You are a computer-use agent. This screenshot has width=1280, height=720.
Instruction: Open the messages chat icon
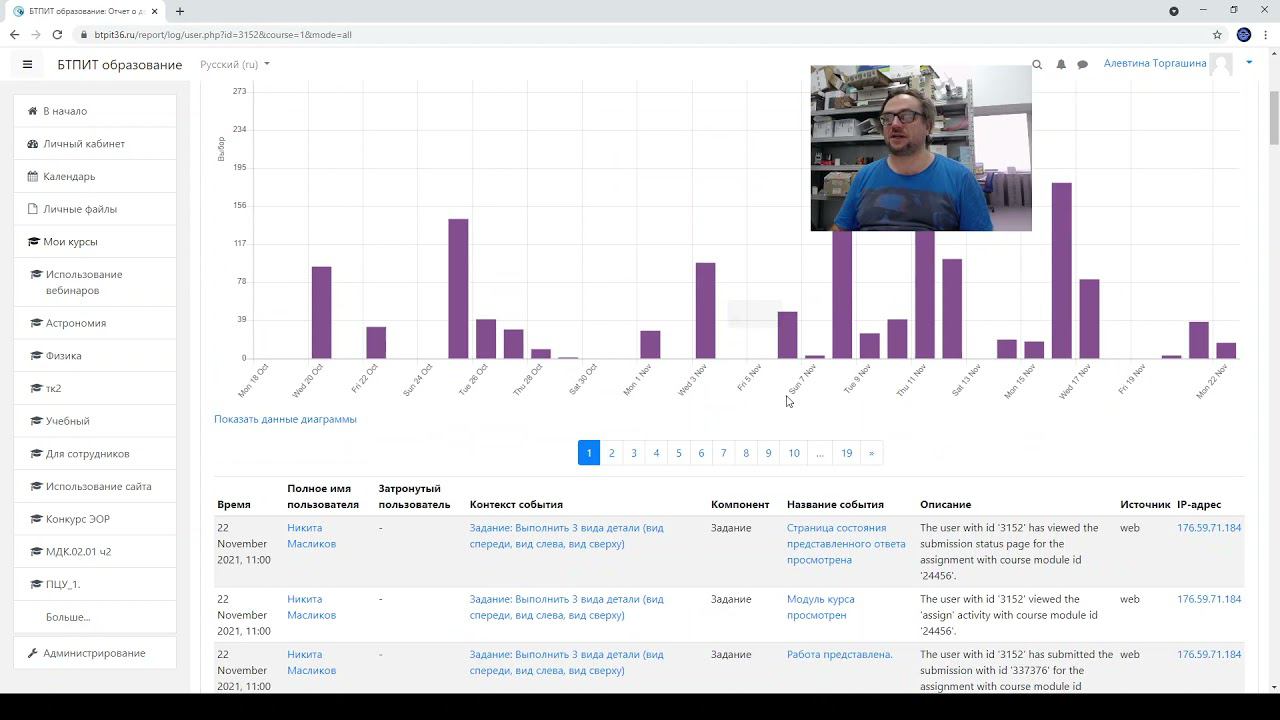pos(1082,64)
